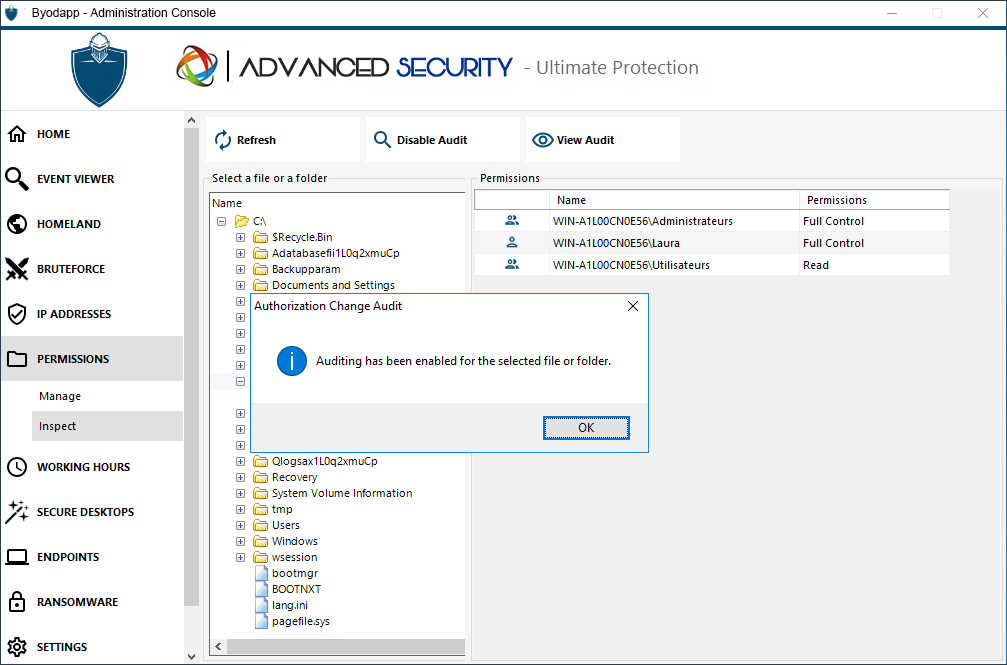The height and width of the screenshot is (665, 1007).
Task: Expand the Adatabasefii1L0q2xmuCp folder
Action: pyautogui.click(x=240, y=253)
